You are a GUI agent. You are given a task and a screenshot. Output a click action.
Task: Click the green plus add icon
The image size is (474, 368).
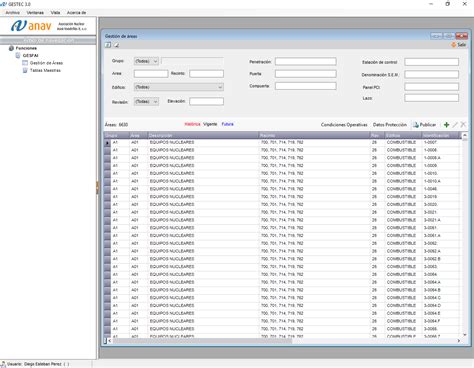(446, 125)
